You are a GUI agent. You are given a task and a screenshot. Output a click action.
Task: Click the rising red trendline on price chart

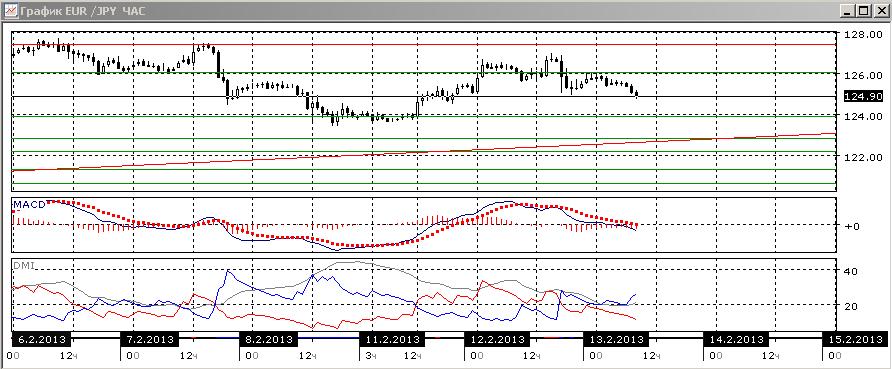[x=424, y=152]
